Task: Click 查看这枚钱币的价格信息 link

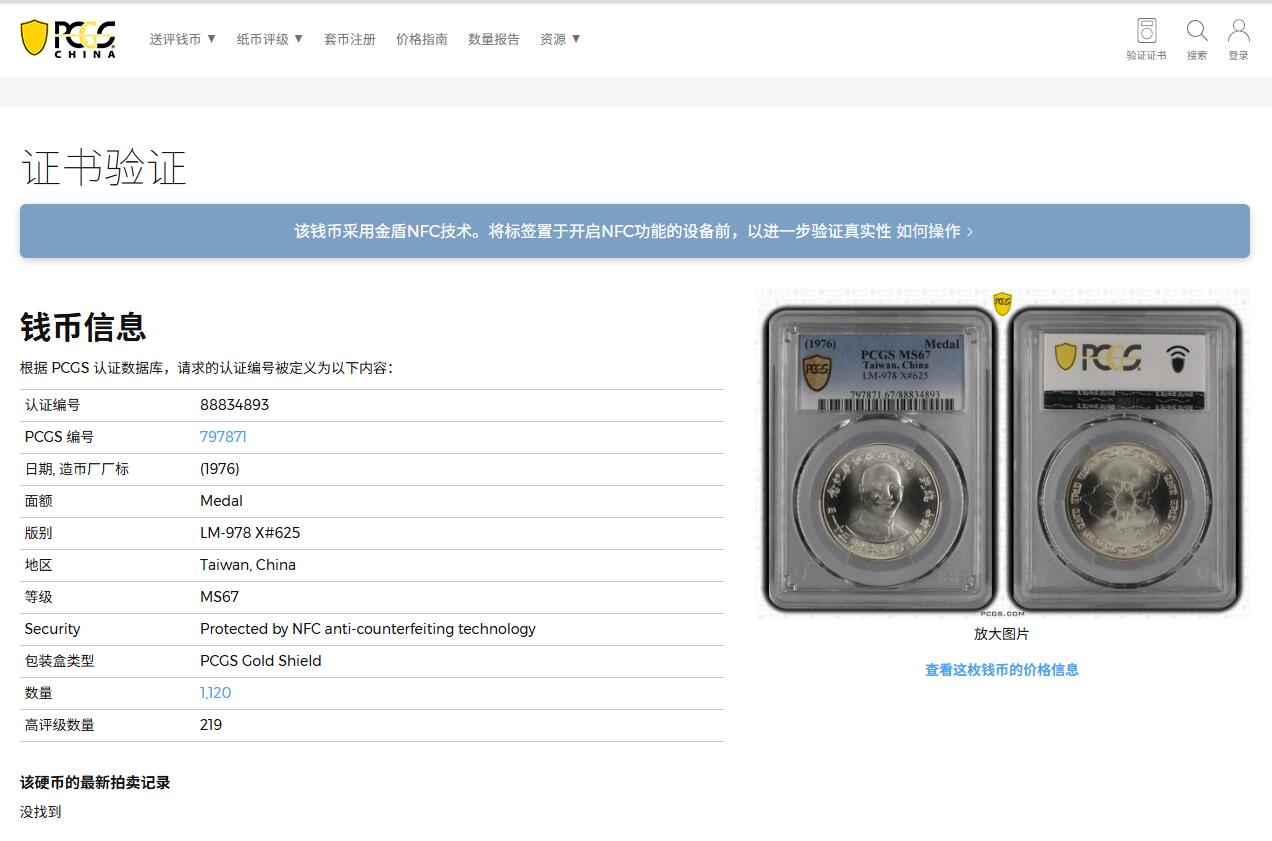Action: [x=1002, y=670]
